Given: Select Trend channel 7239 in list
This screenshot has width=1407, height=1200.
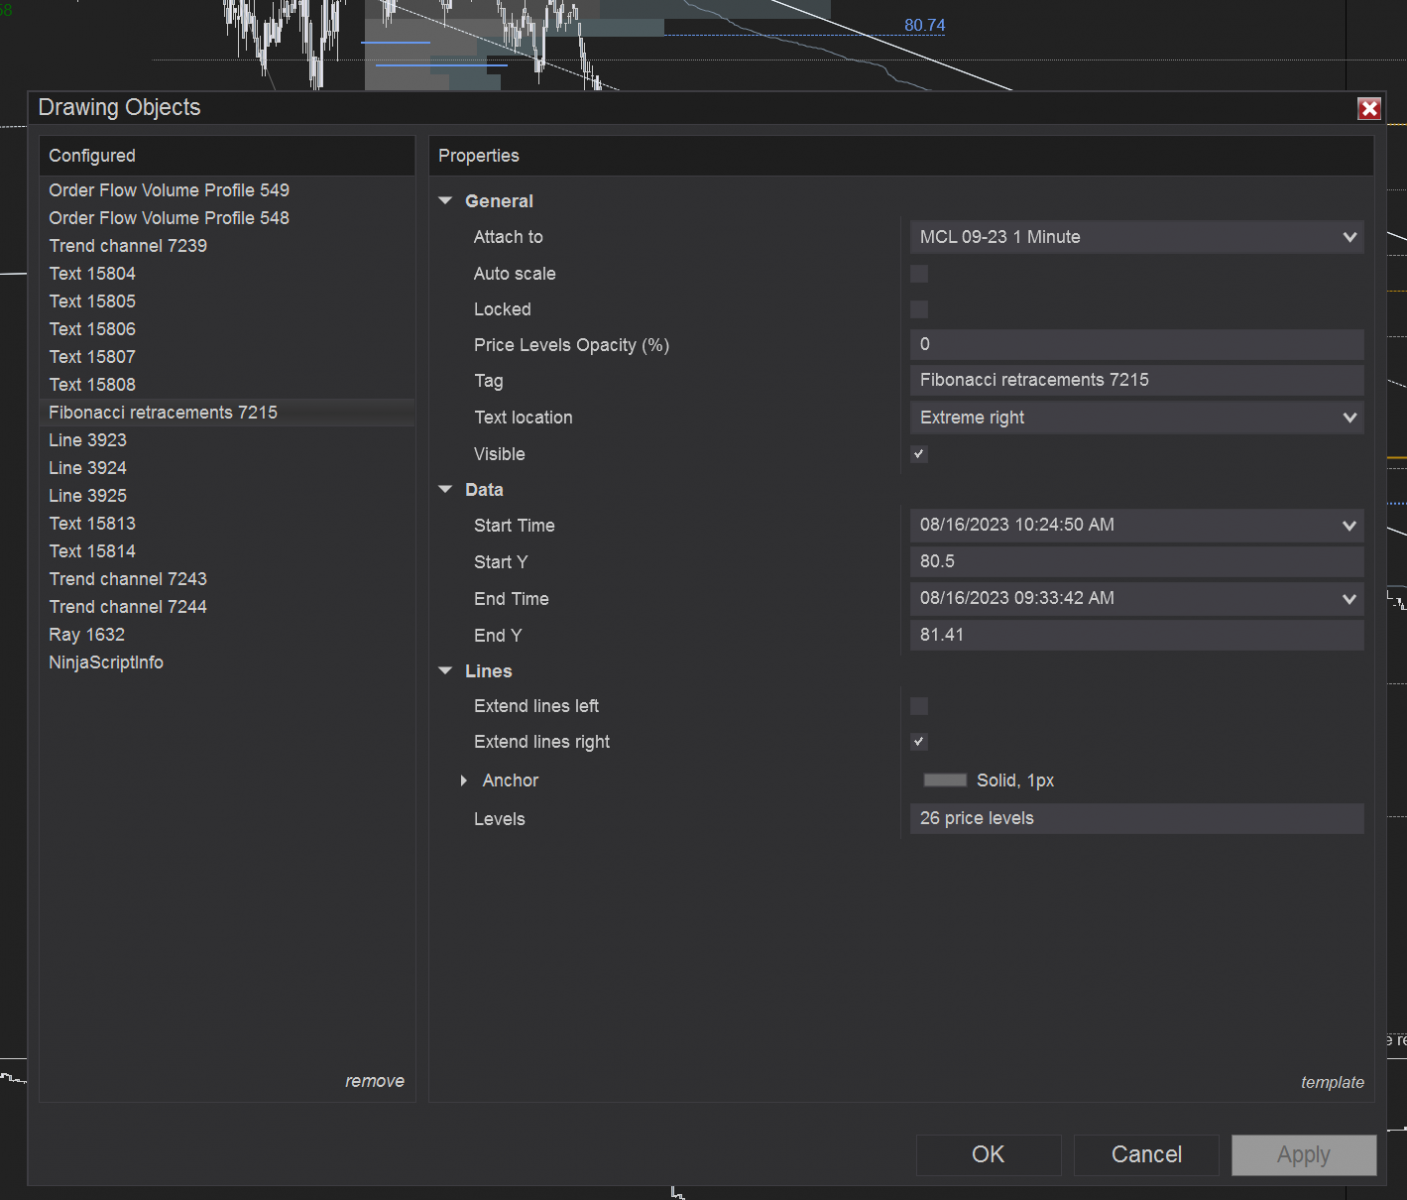Looking at the screenshot, I should (x=128, y=246).
